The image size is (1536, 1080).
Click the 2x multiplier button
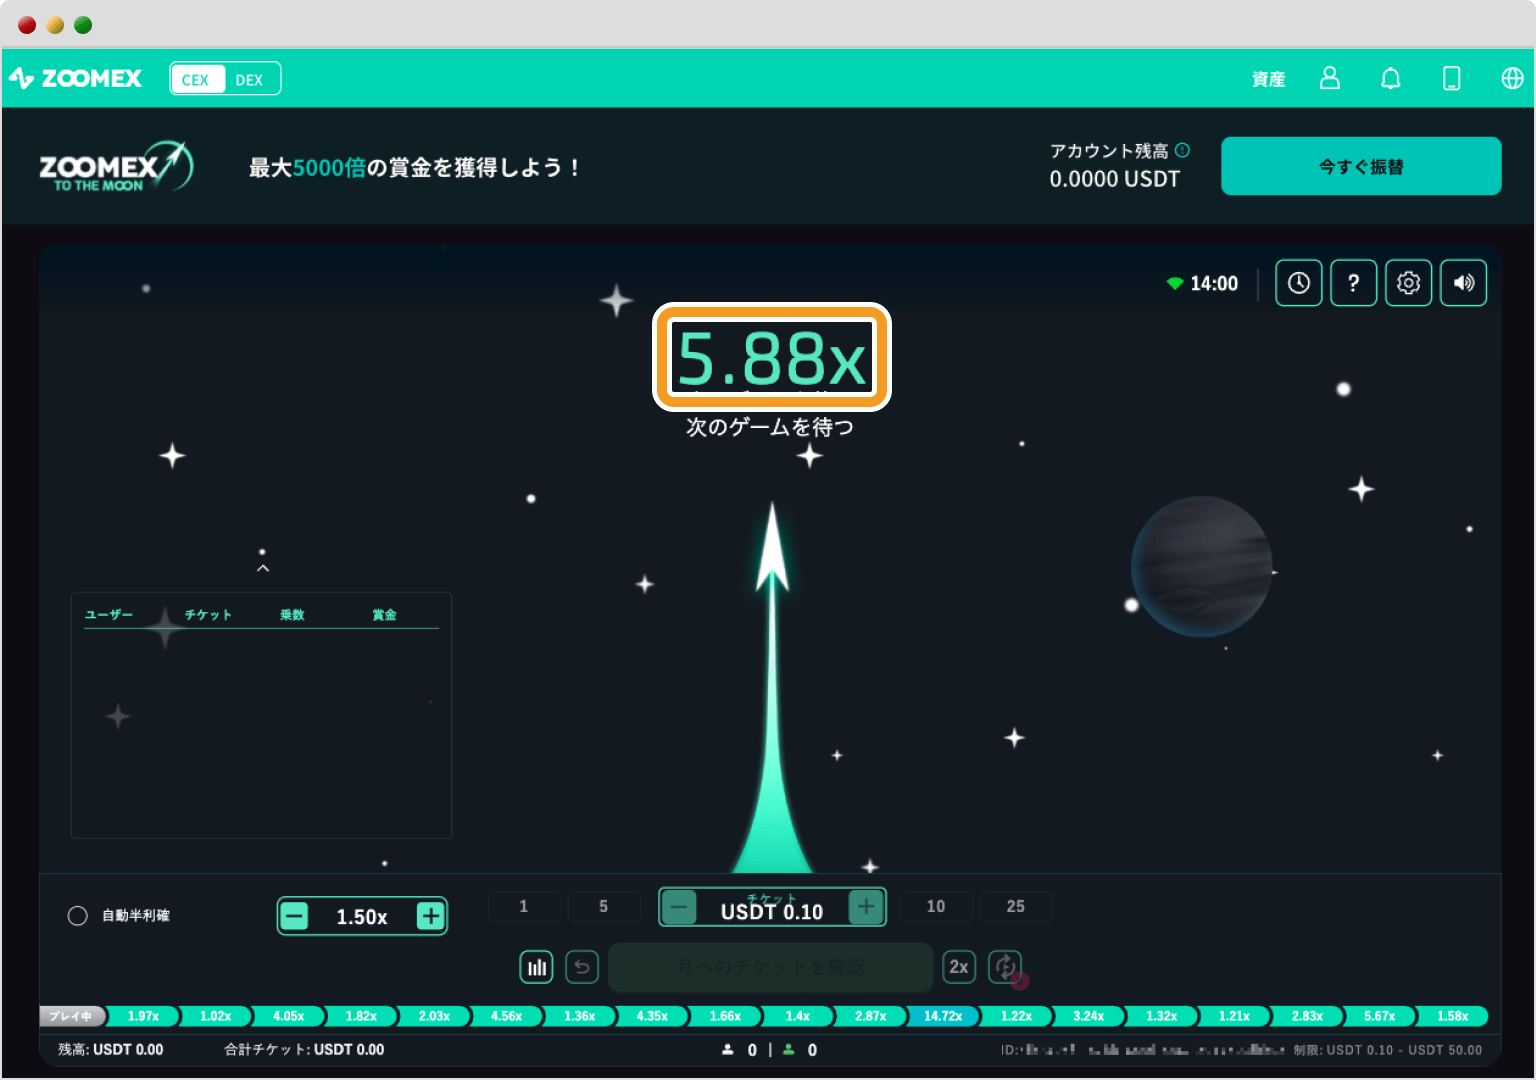pos(959,966)
